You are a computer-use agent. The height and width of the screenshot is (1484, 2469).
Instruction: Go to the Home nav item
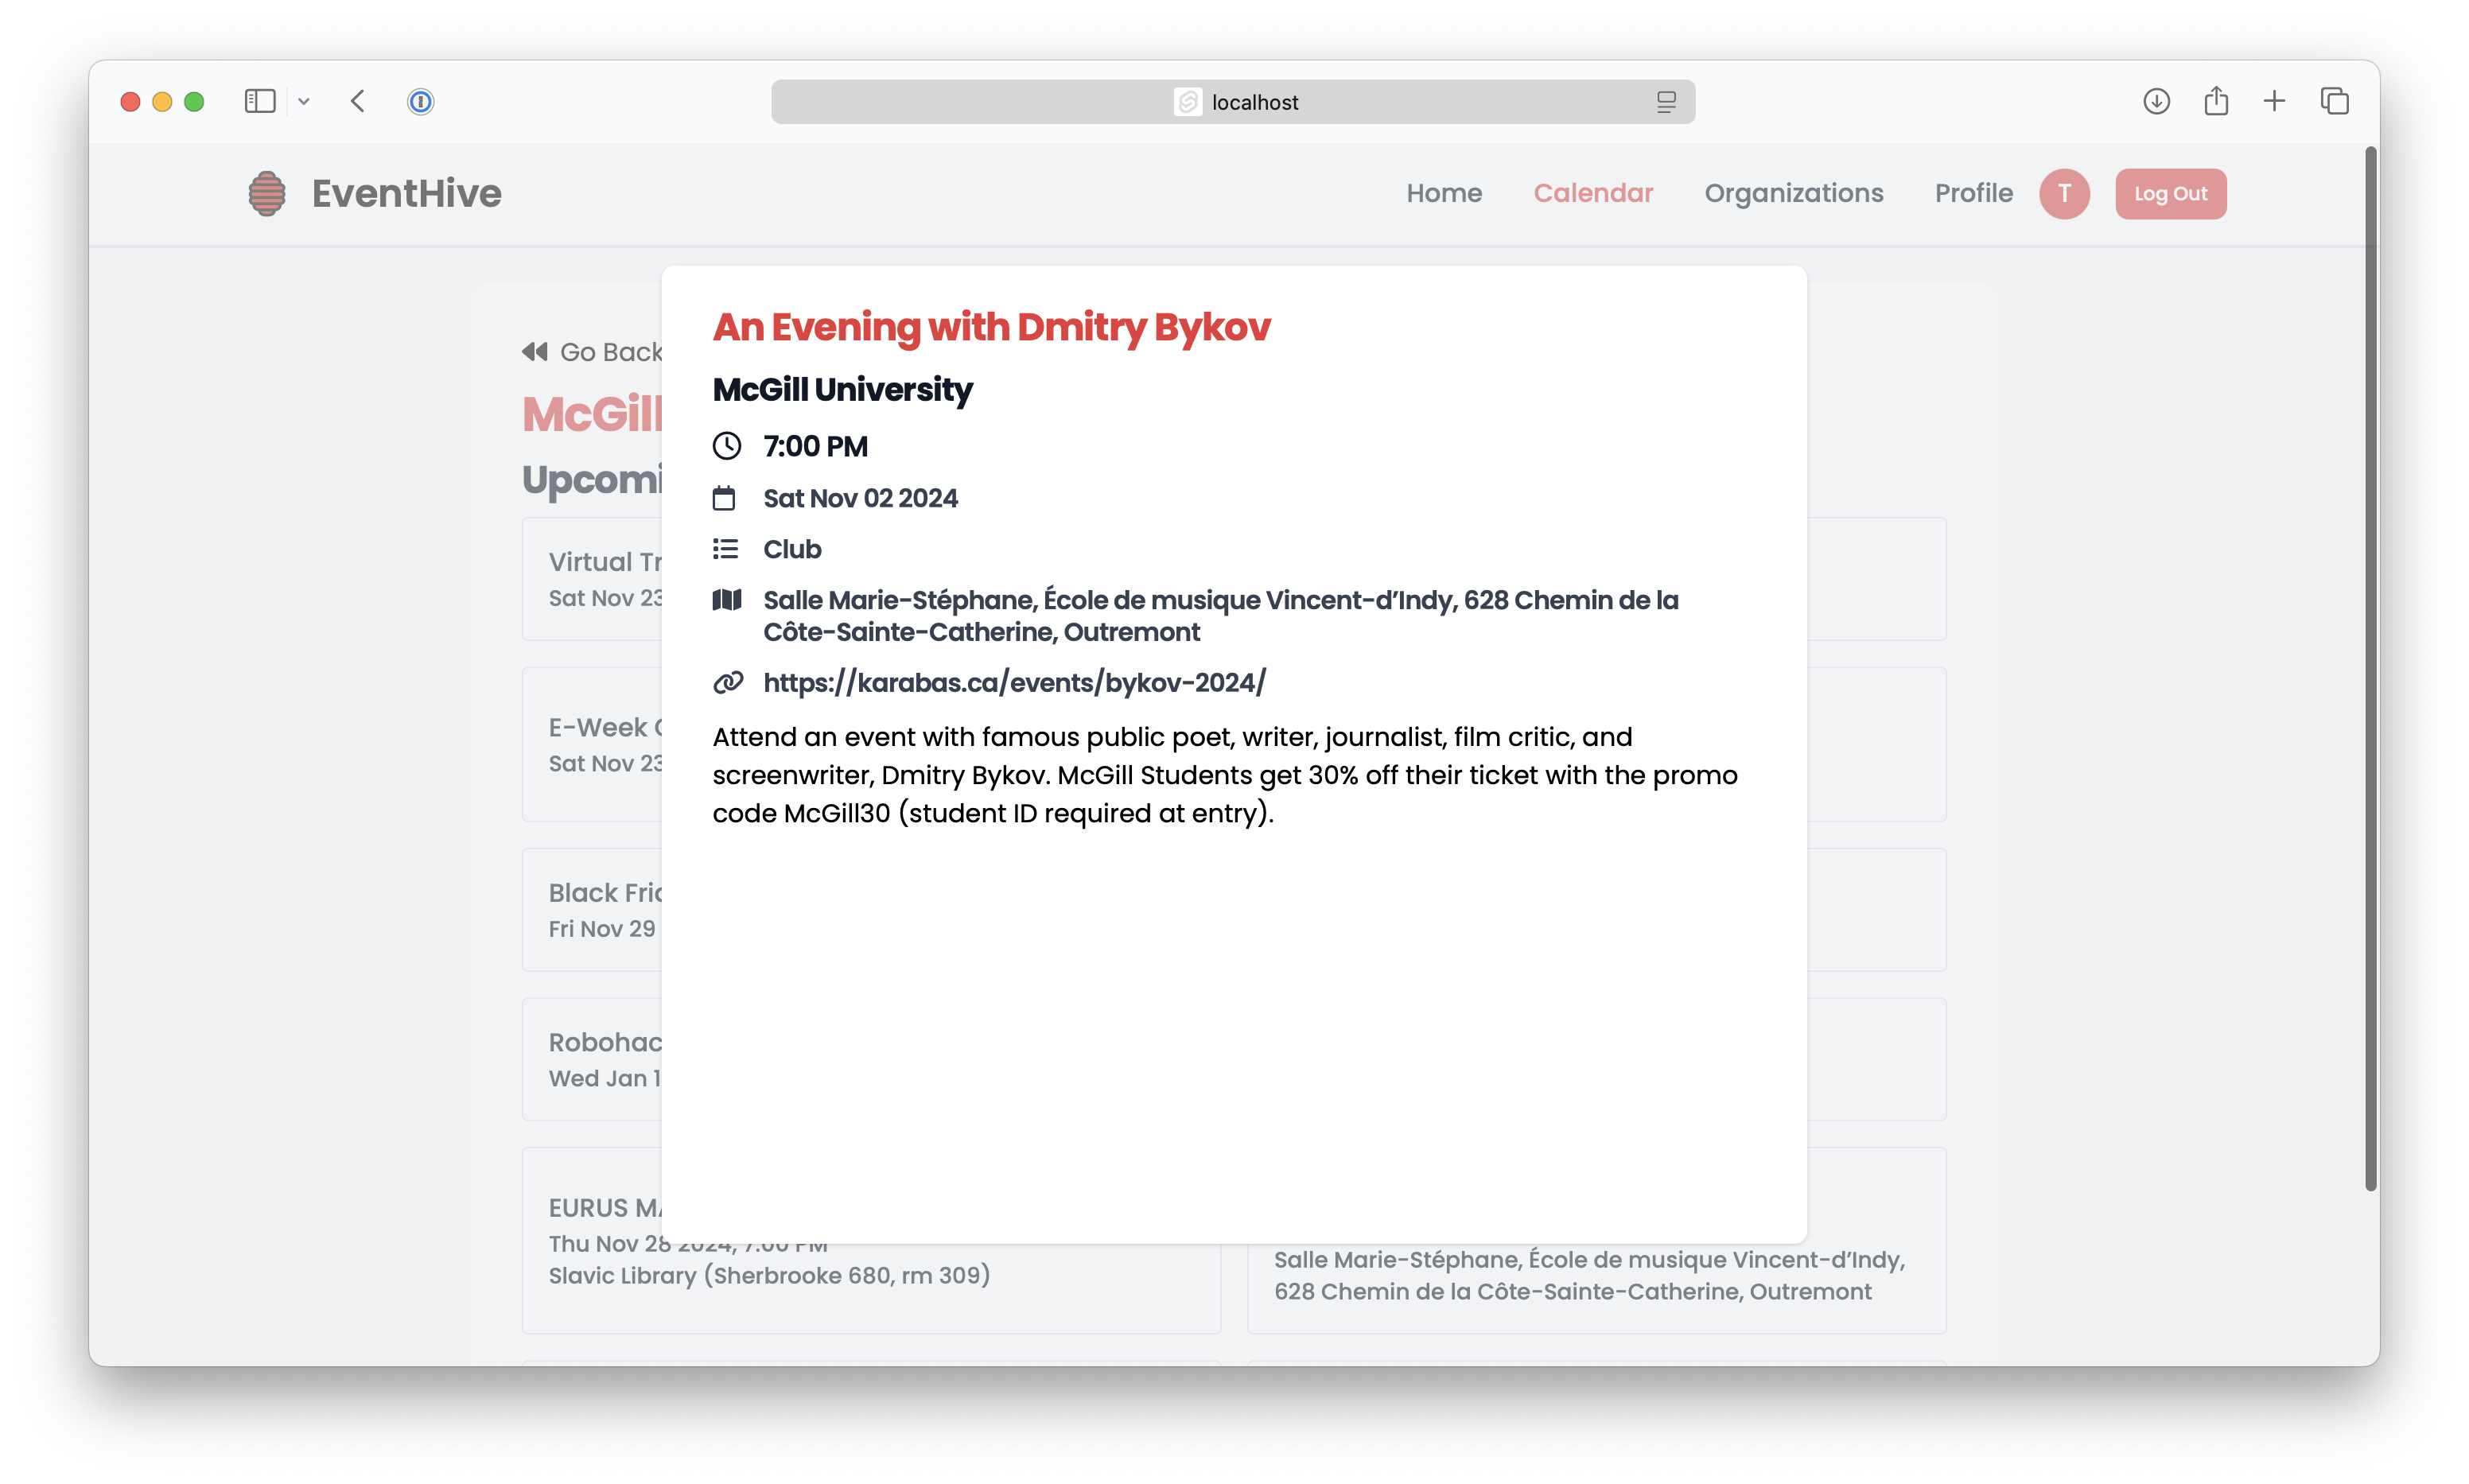click(1444, 193)
